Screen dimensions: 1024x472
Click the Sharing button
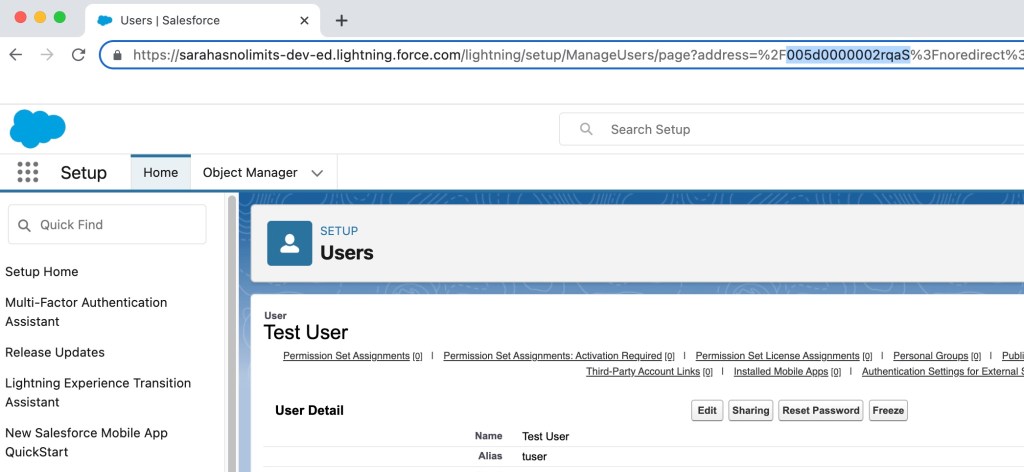750,411
